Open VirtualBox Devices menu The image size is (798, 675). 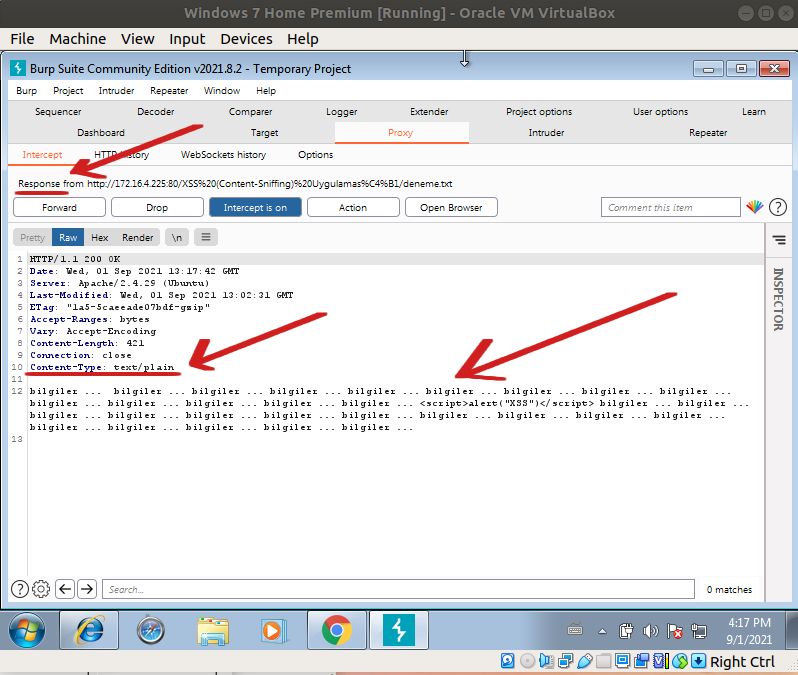(x=246, y=39)
